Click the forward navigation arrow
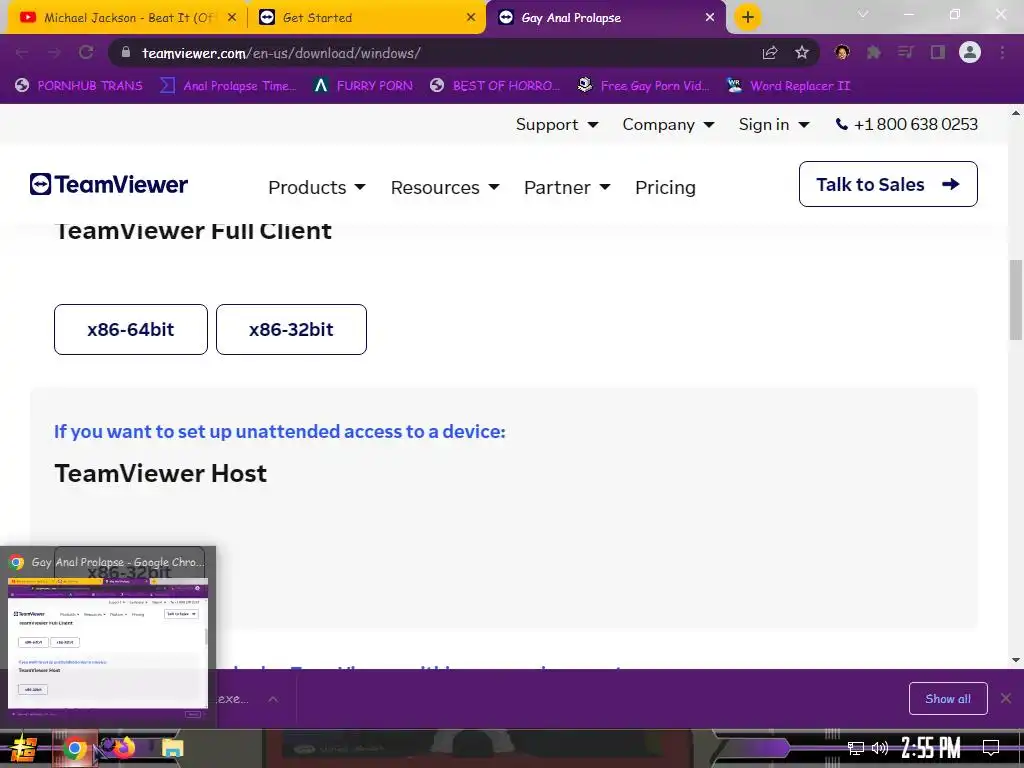 pyautogui.click(x=54, y=53)
